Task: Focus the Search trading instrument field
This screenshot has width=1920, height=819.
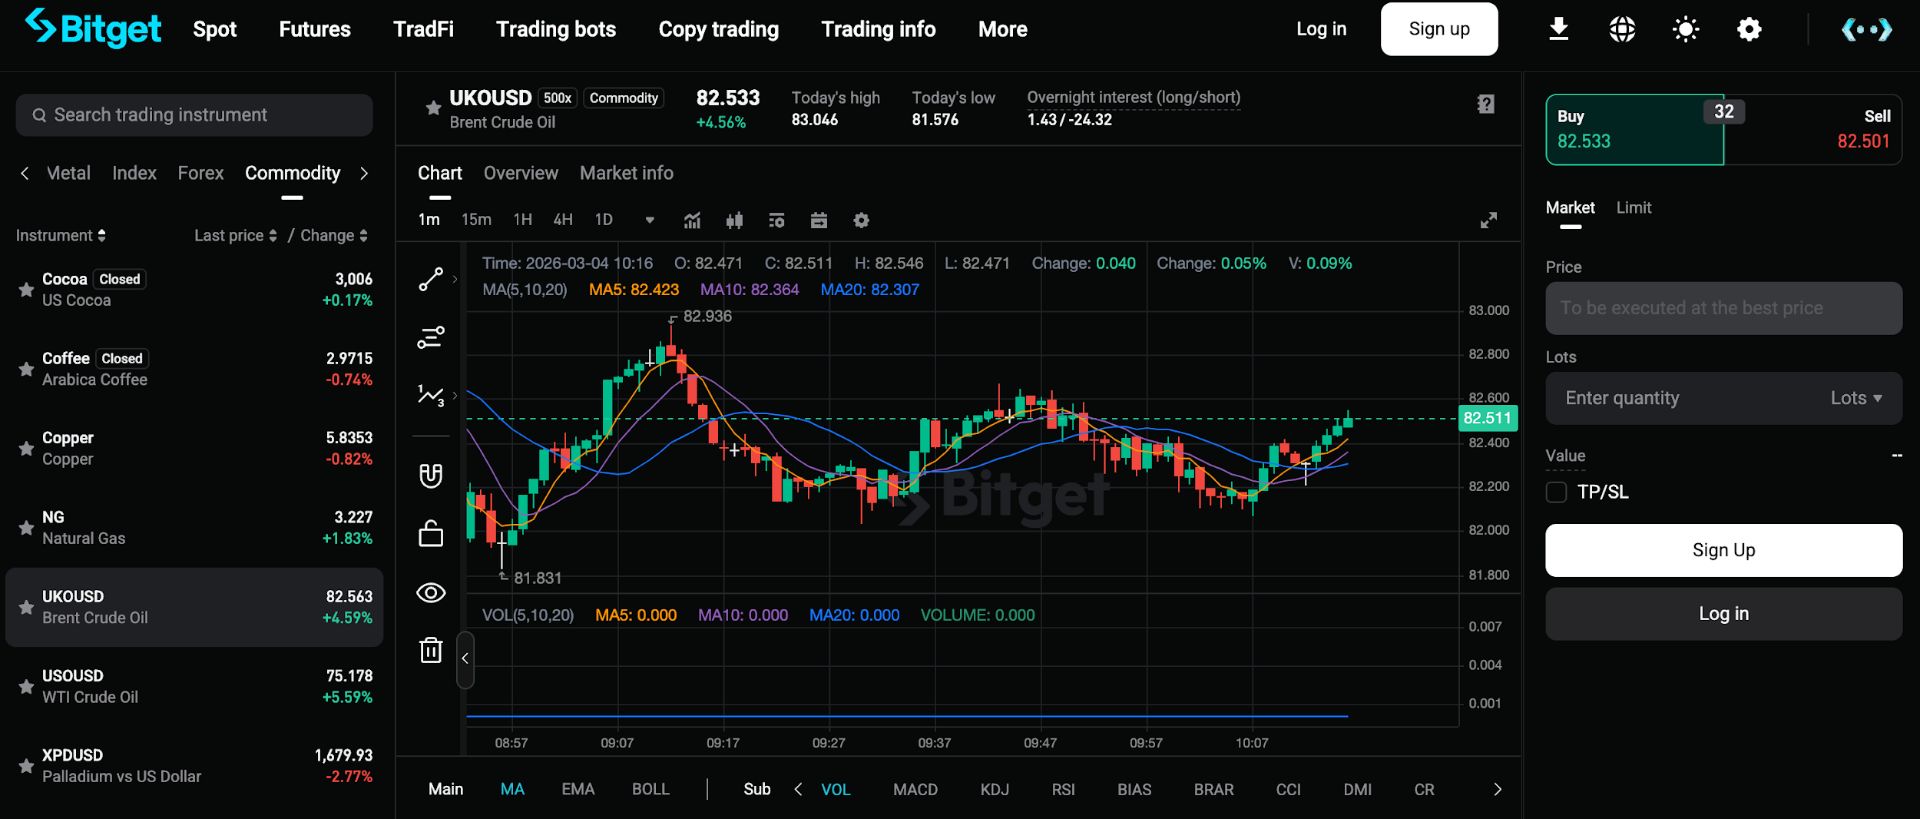Action: click(194, 115)
